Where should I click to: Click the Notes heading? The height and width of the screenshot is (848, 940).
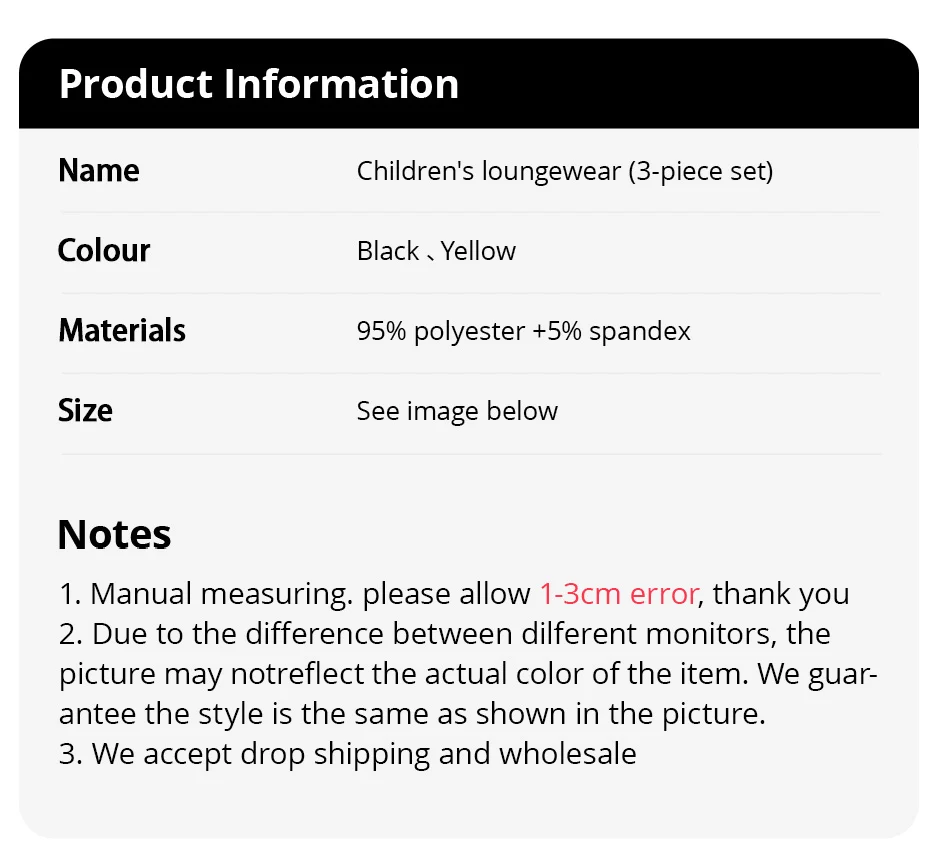(114, 535)
